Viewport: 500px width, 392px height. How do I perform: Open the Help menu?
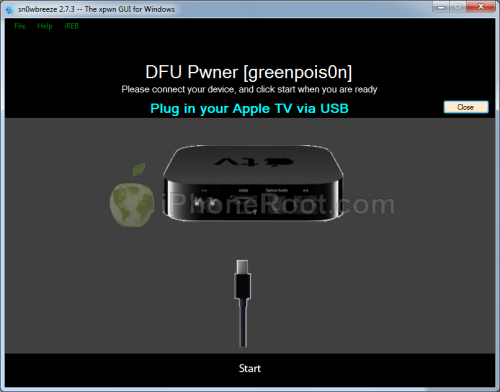click(x=45, y=26)
